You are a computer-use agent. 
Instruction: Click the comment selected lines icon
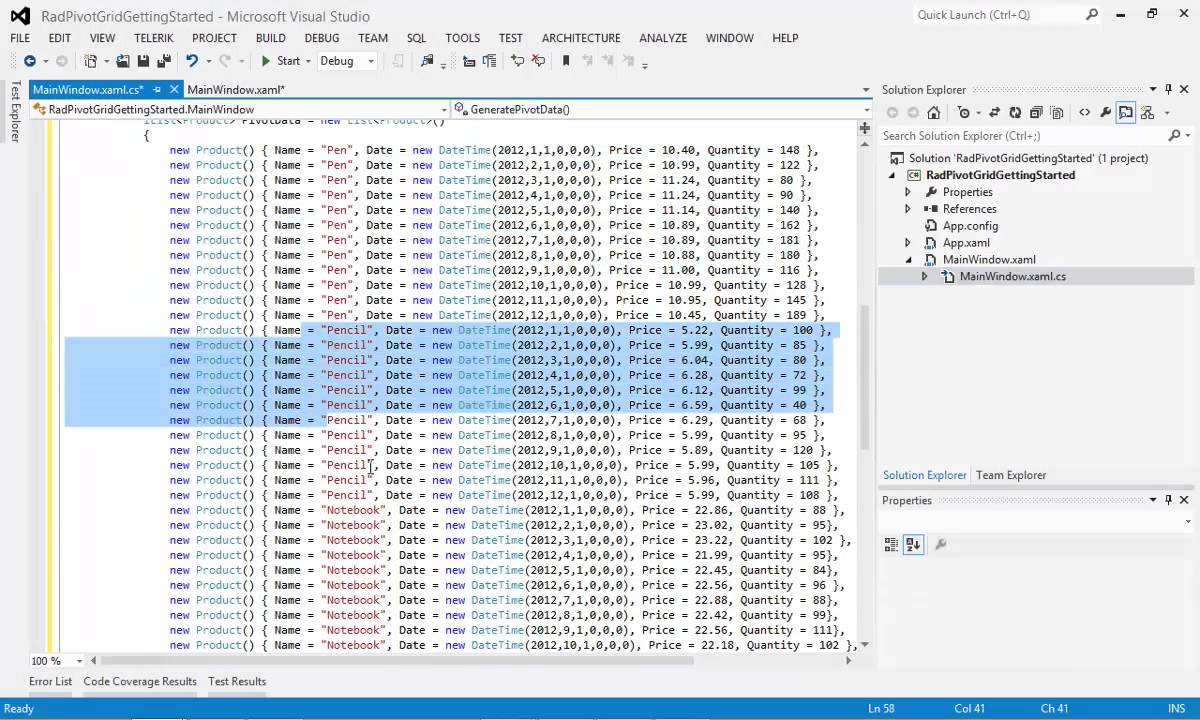click(517, 61)
